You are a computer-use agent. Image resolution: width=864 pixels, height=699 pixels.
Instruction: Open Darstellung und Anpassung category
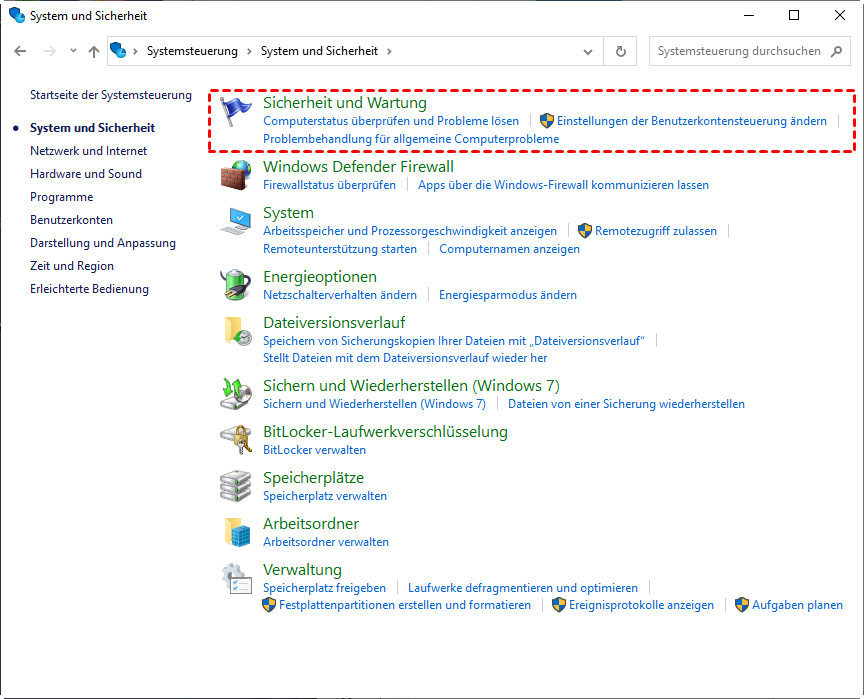pyautogui.click(x=102, y=243)
